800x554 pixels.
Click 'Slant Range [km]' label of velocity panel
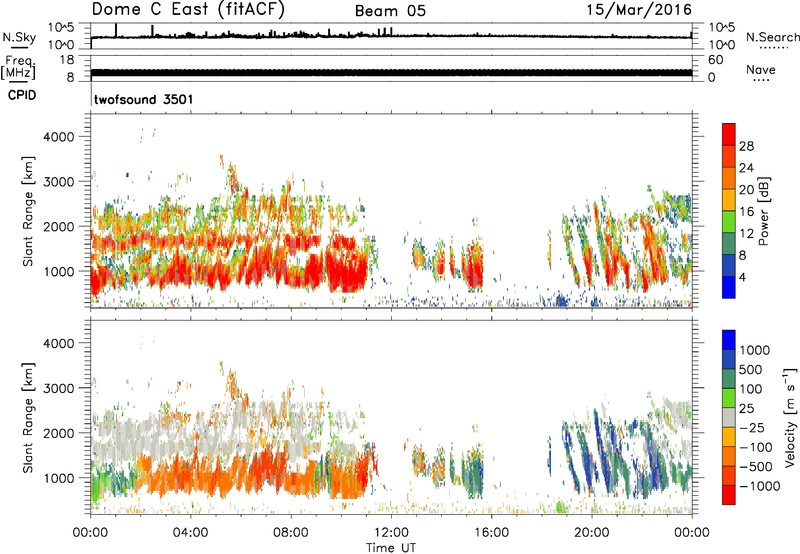coord(28,417)
